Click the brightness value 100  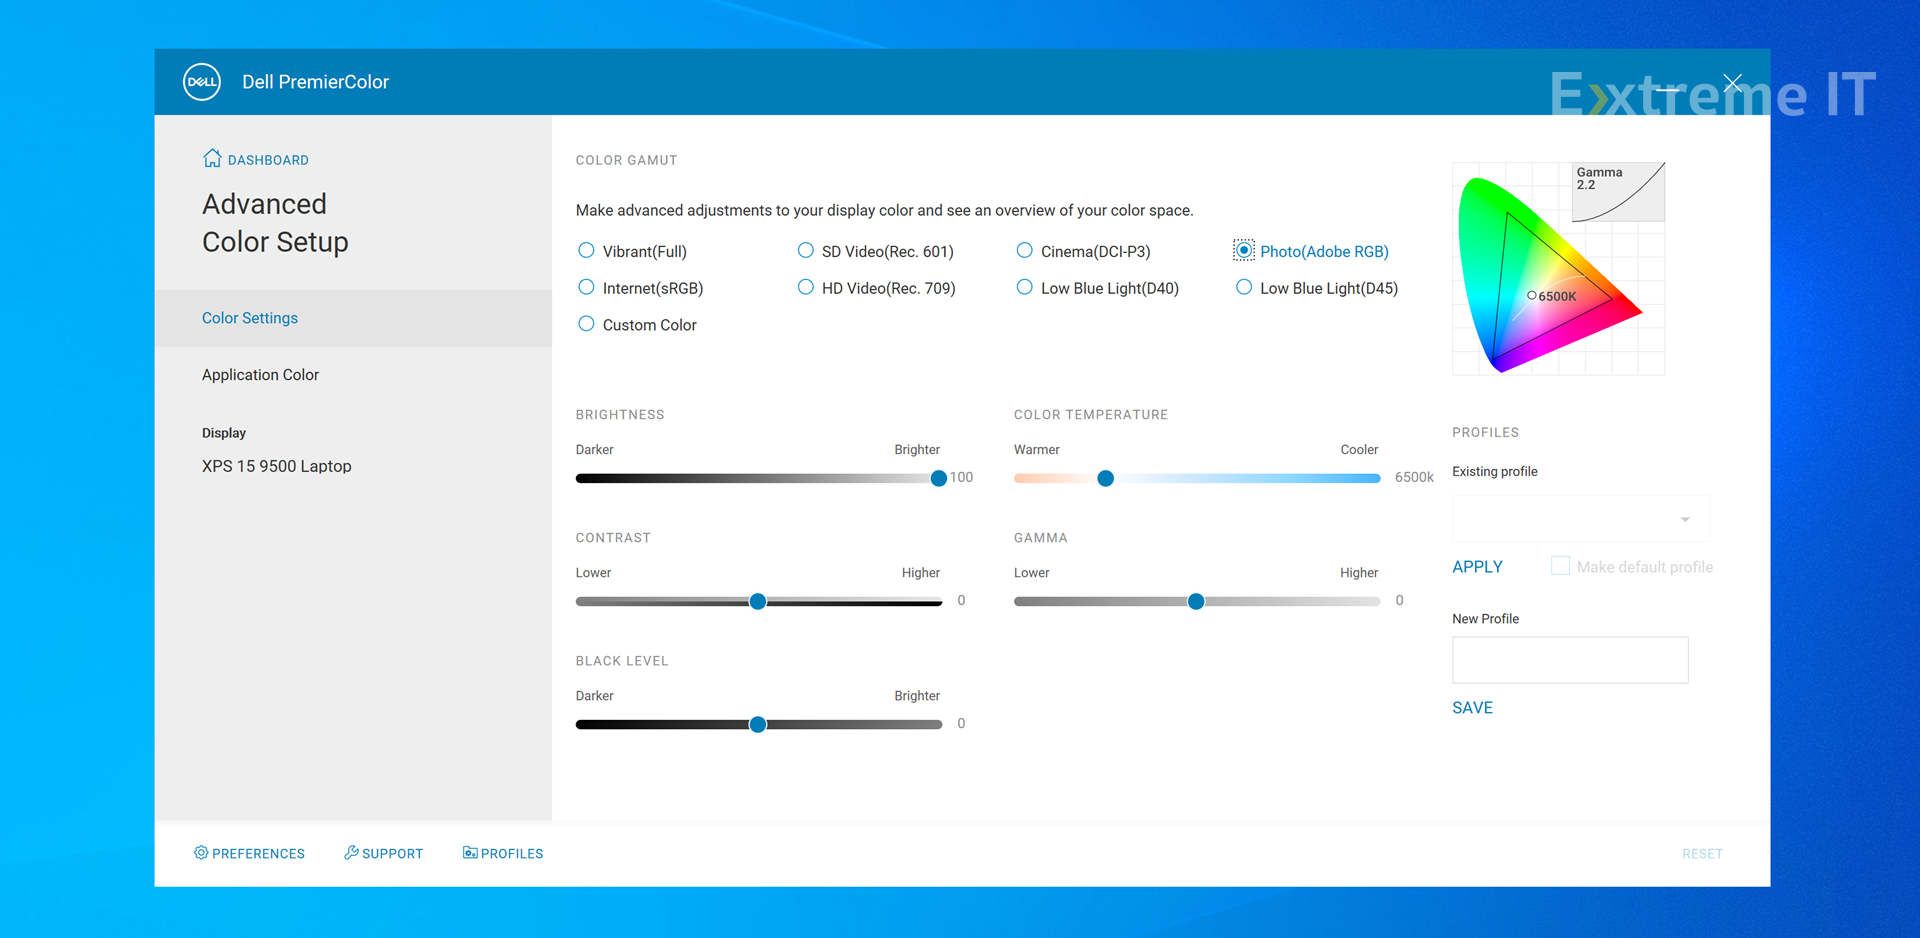[x=961, y=478]
